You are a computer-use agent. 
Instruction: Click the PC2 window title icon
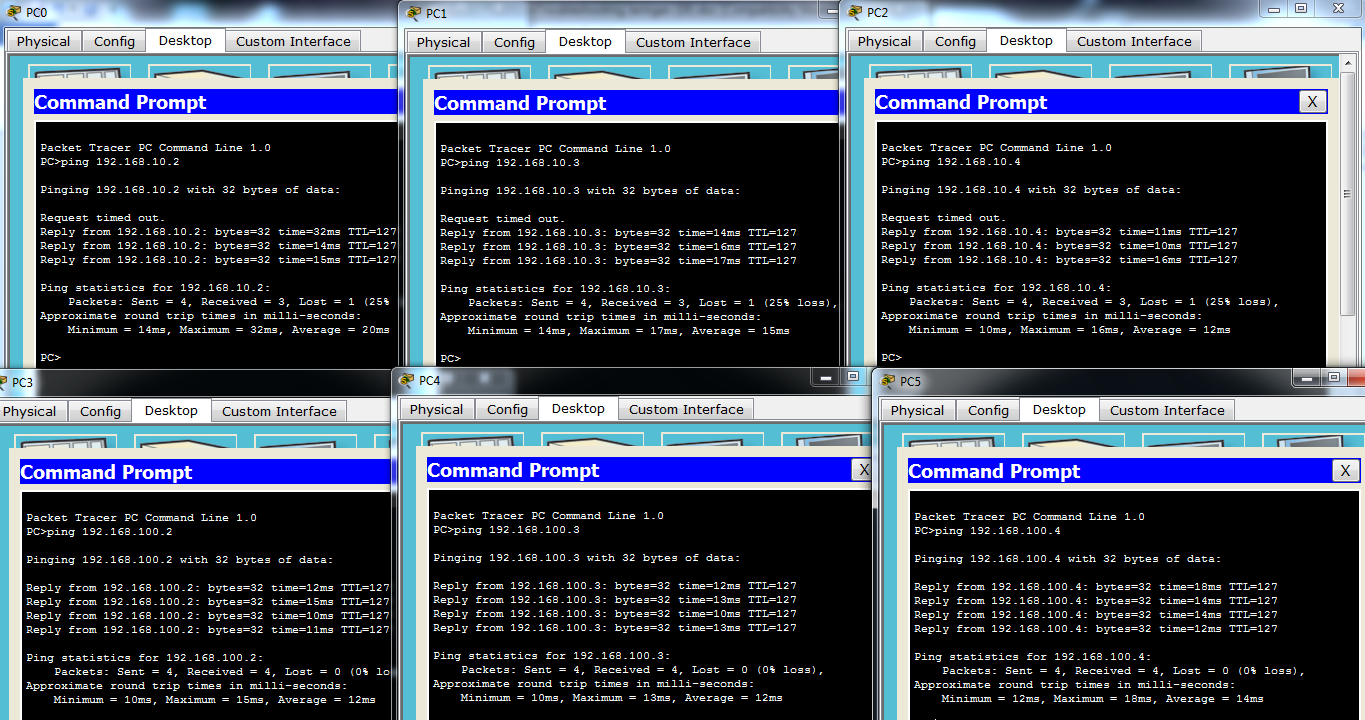(x=855, y=12)
